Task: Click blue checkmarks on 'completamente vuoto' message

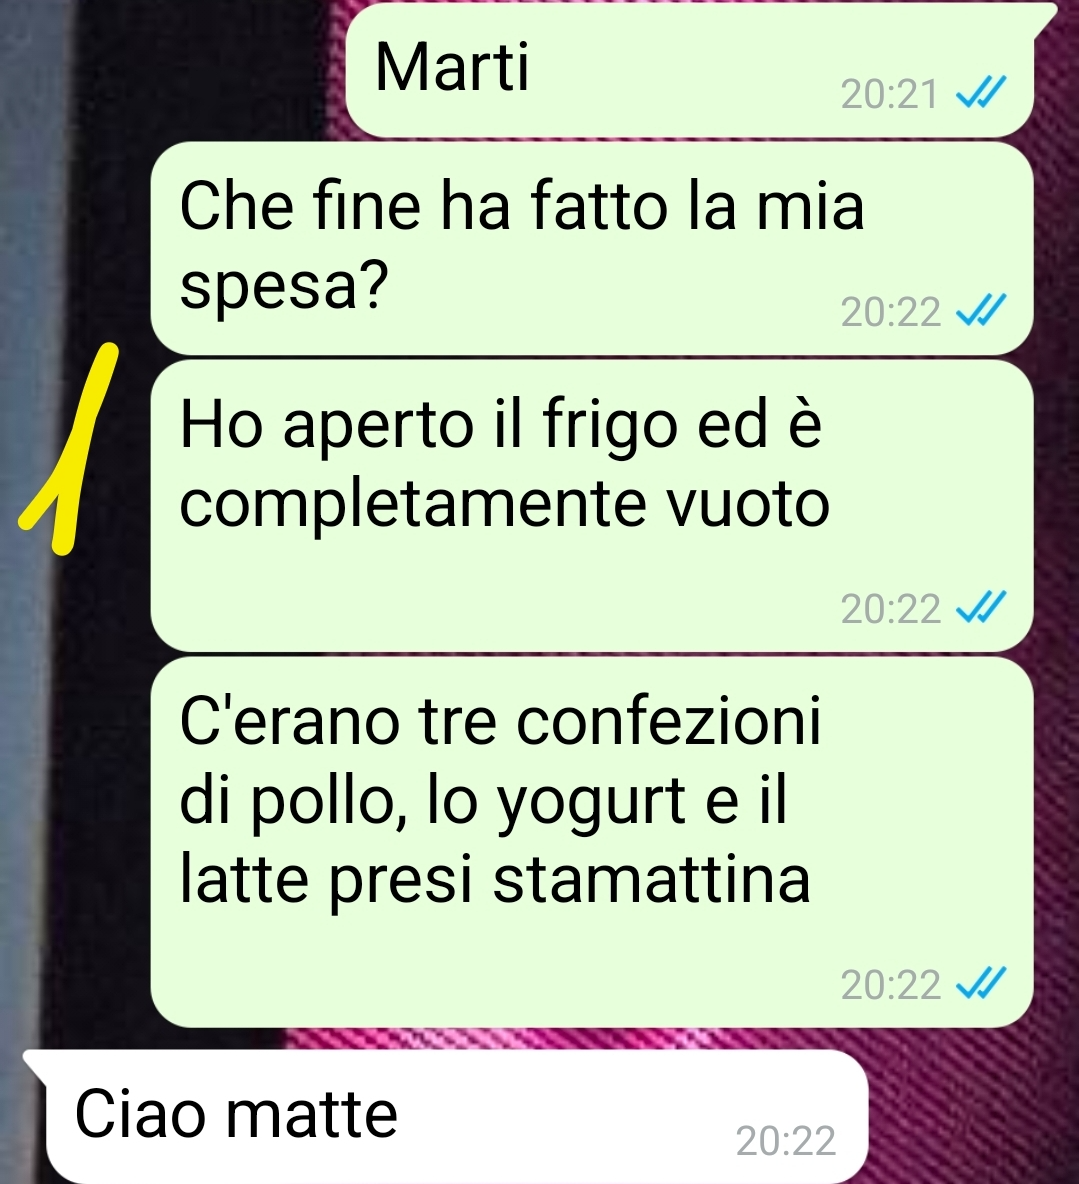Action: [x=980, y=608]
